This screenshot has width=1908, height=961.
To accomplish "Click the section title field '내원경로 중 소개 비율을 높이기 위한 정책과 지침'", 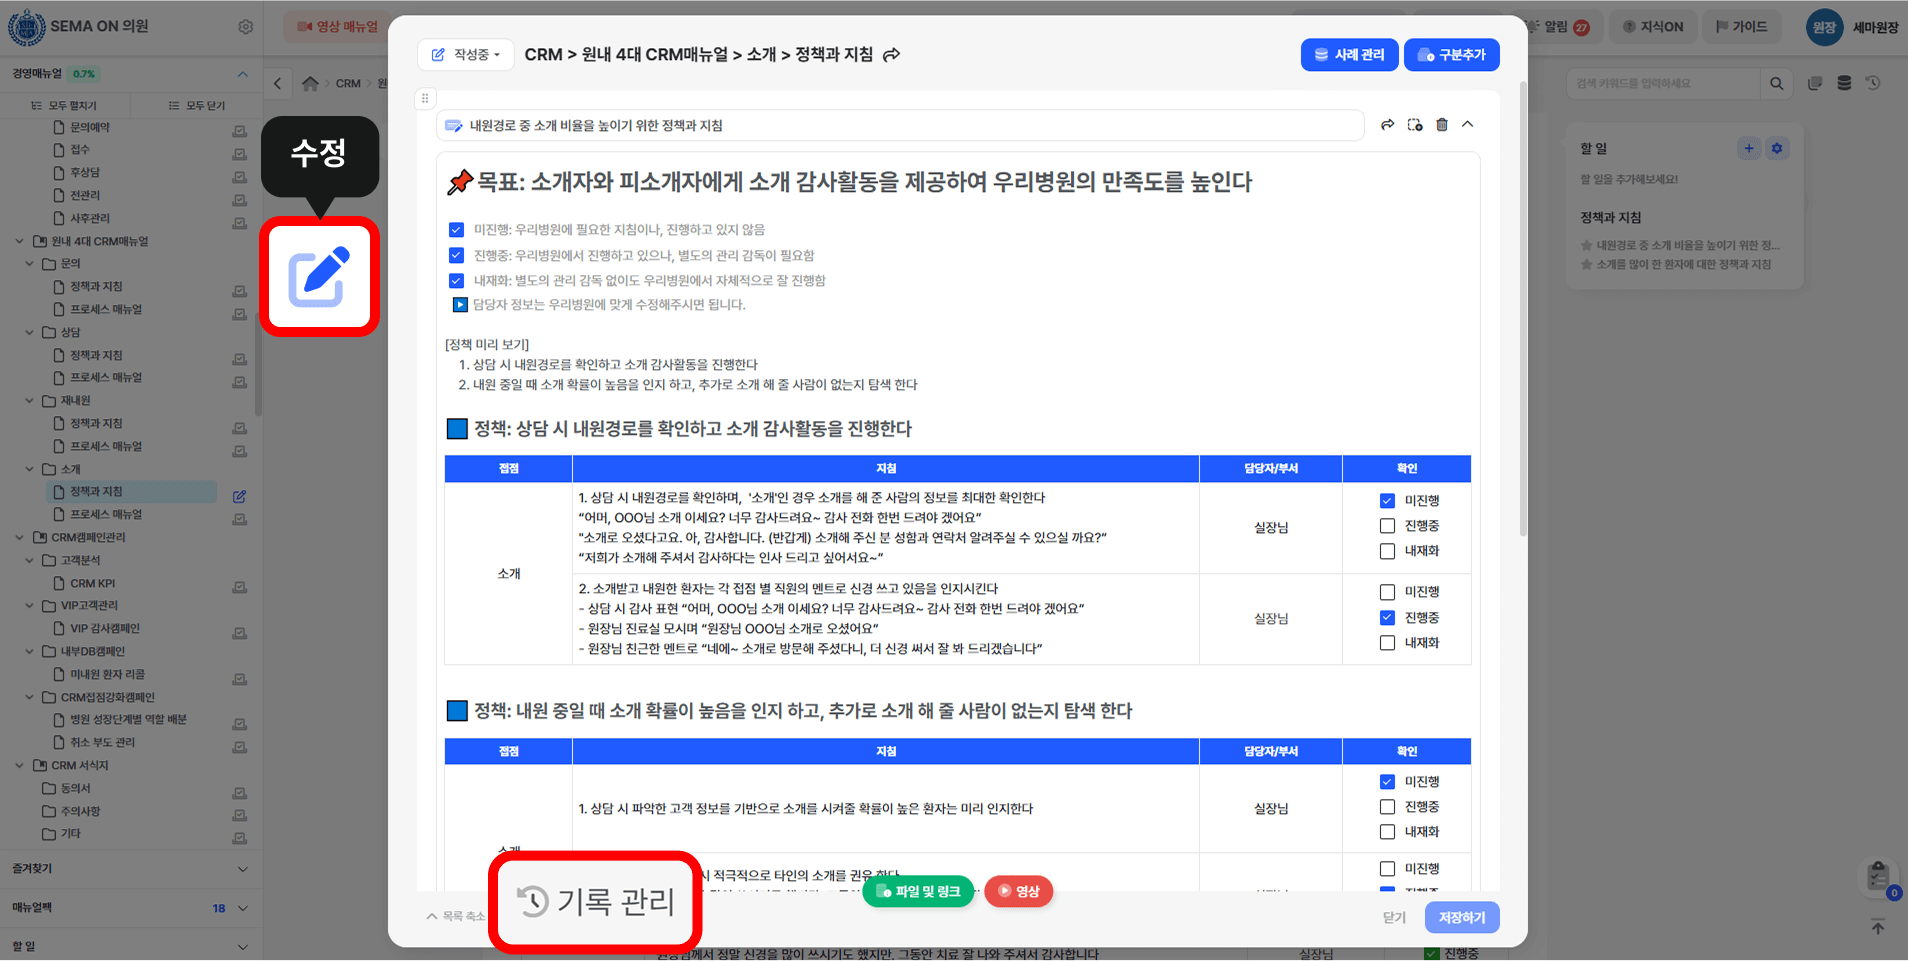I will [900, 126].
